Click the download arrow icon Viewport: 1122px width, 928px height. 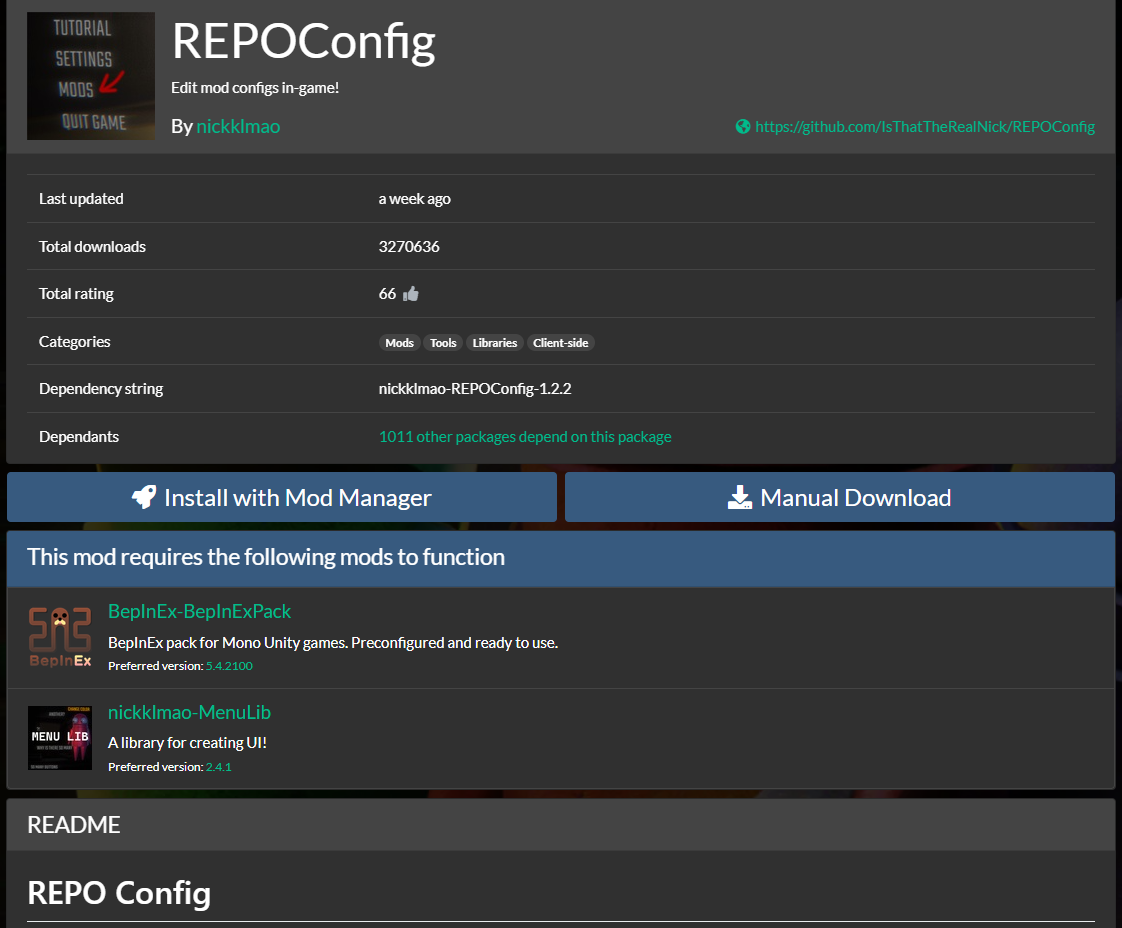click(x=740, y=497)
